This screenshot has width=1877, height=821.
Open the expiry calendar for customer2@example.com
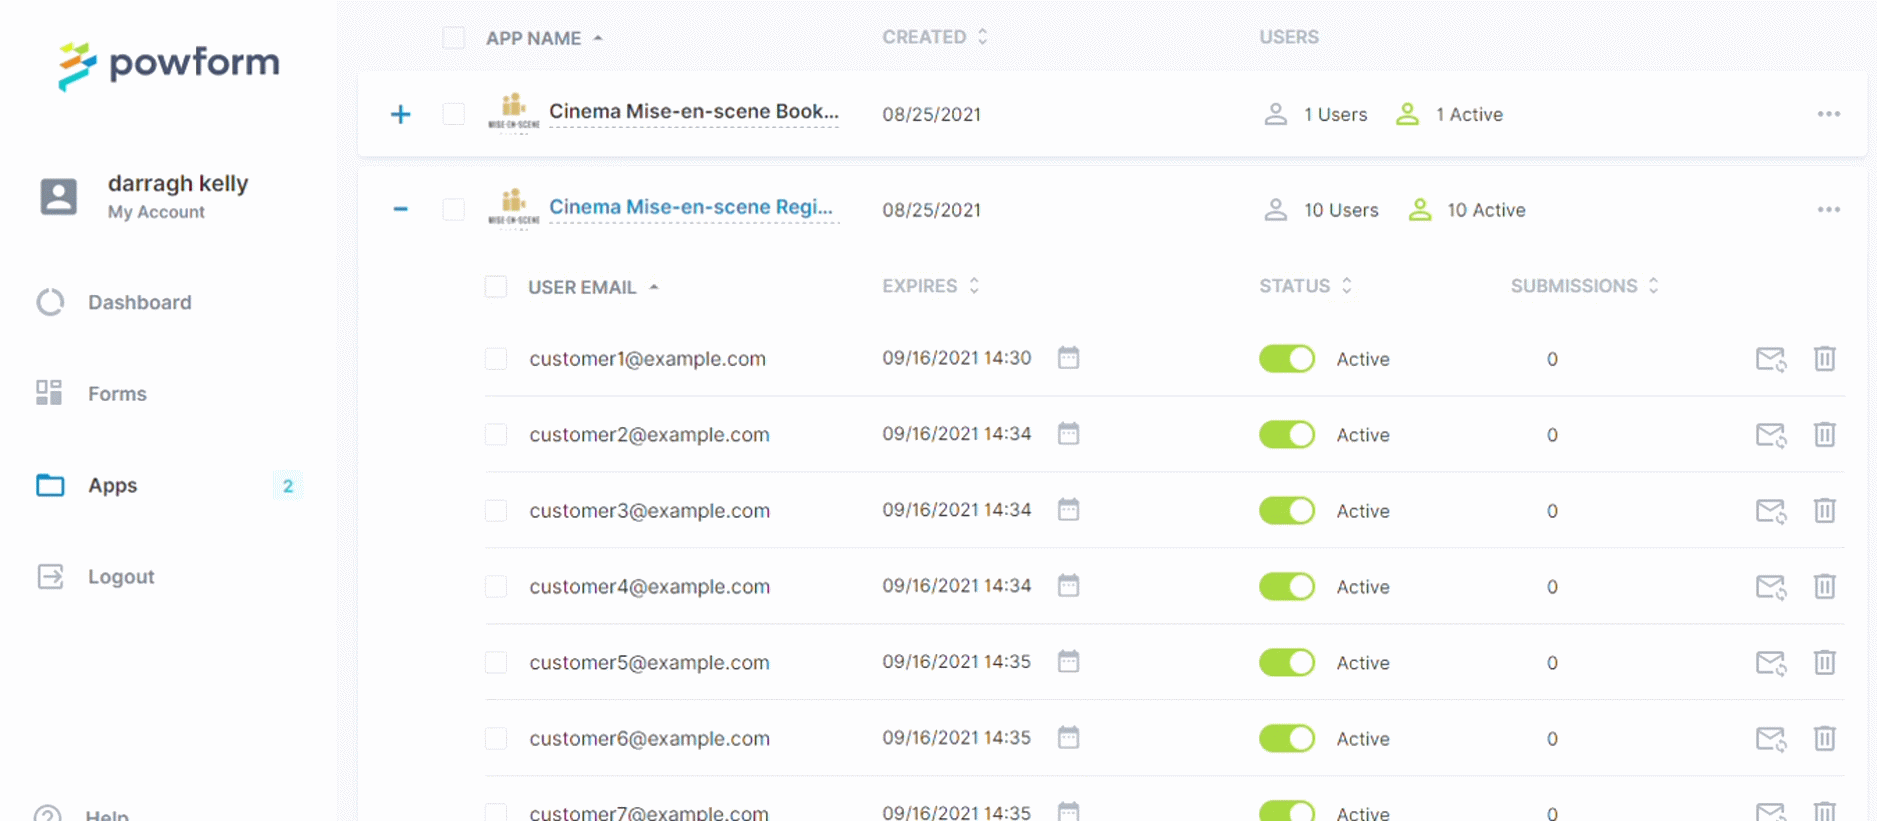tap(1068, 433)
